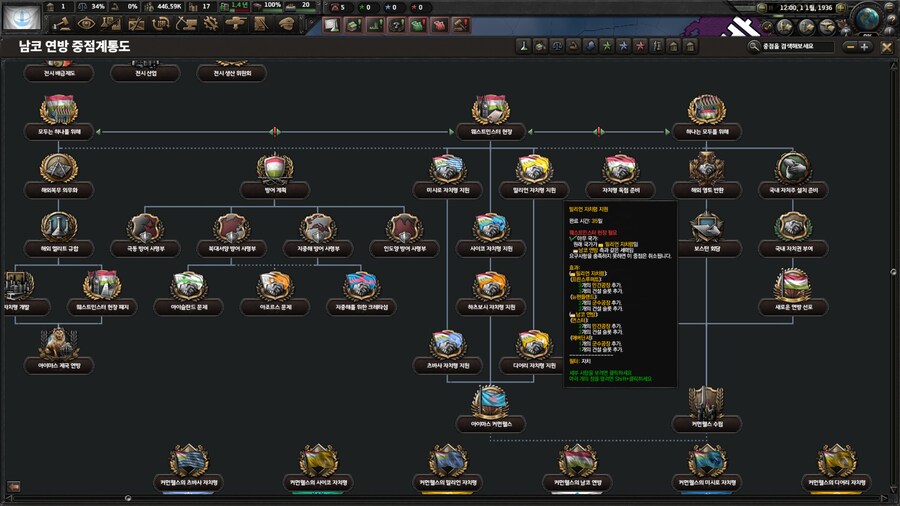The width and height of the screenshot is (900, 506).
Task: Choose the 아이슬란드 문제 focus
Action: (188, 287)
